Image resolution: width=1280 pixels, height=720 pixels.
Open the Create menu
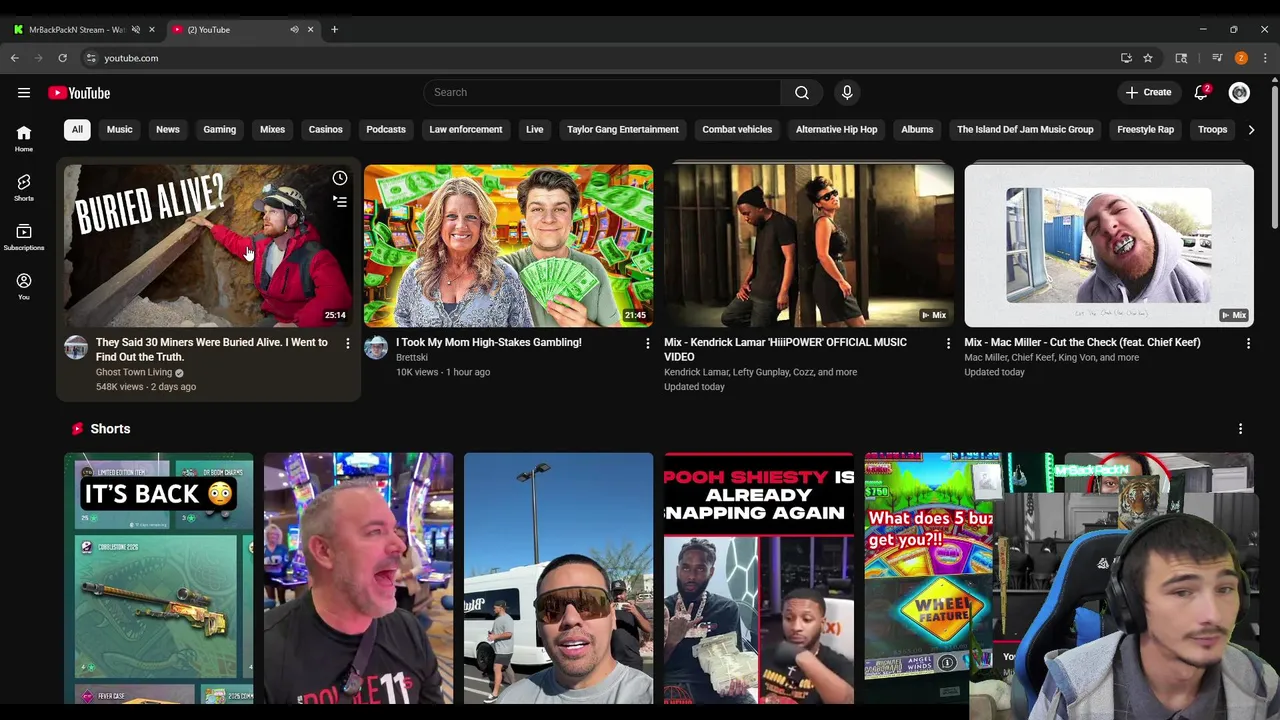(1148, 93)
